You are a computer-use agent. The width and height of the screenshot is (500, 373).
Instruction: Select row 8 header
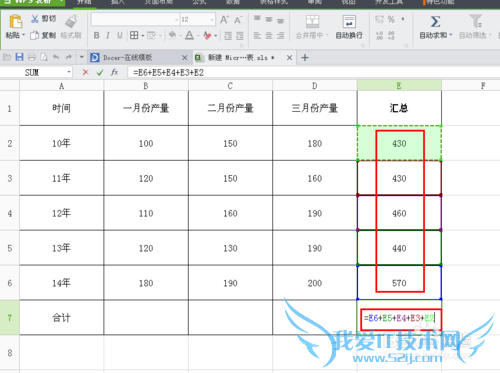(10, 353)
